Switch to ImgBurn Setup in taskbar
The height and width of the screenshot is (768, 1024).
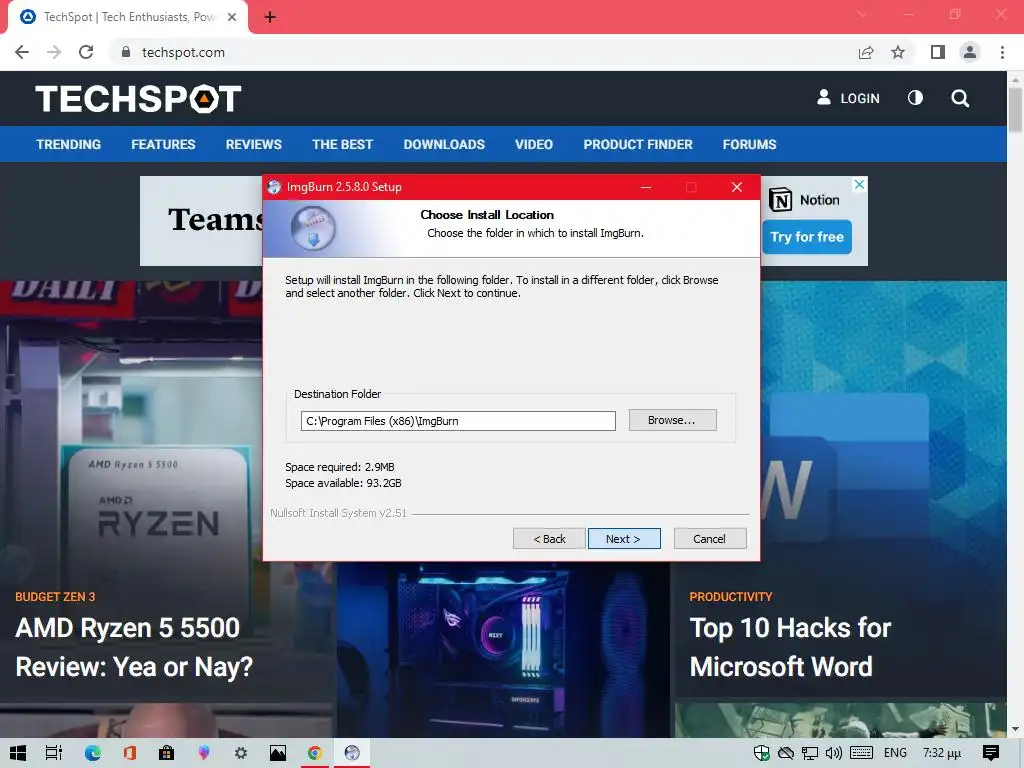click(x=352, y=753)
